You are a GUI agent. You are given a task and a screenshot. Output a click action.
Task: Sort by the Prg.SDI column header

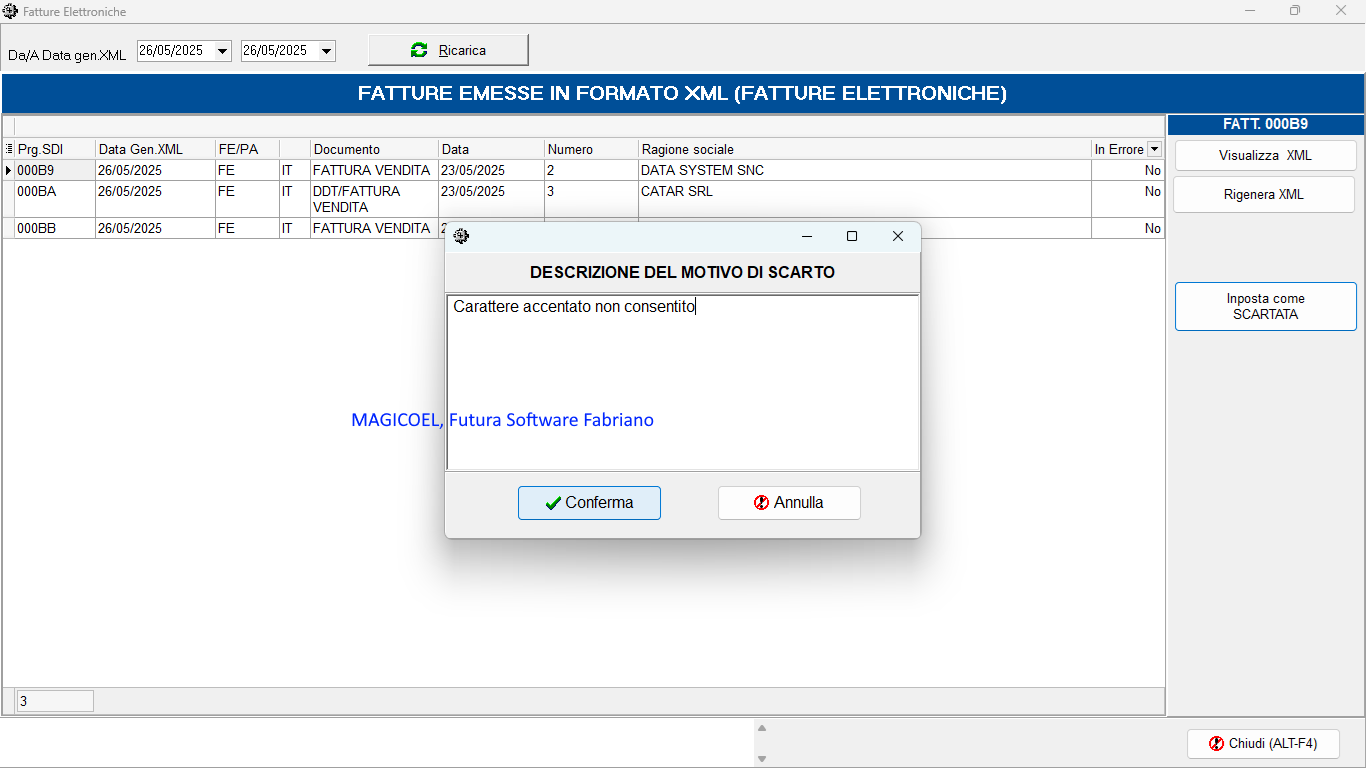pos(55,149)
